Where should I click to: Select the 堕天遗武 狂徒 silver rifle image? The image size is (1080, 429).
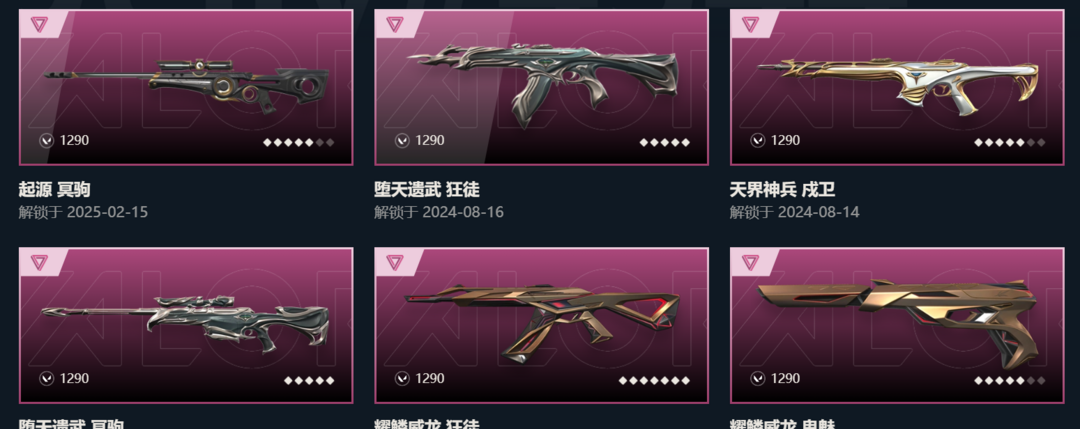pos(543,84)
